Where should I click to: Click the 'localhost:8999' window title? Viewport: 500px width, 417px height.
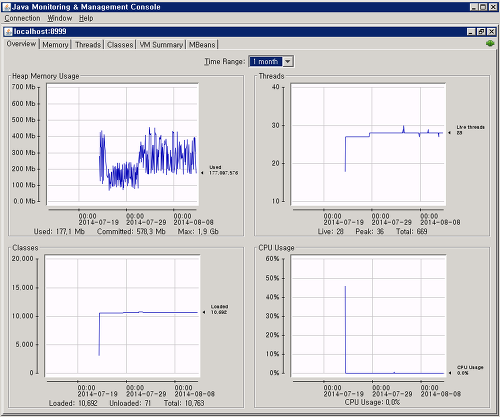(40, 31)
